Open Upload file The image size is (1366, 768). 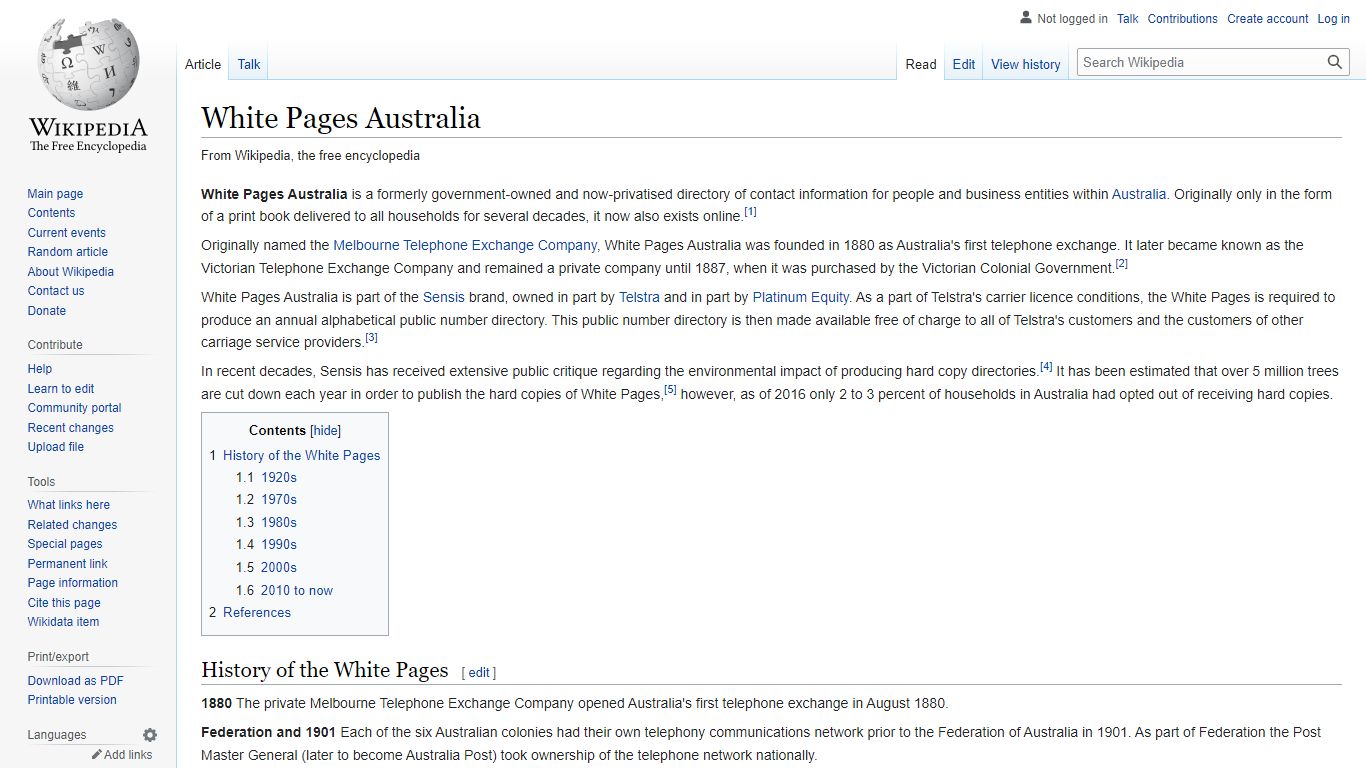[56, 447]
